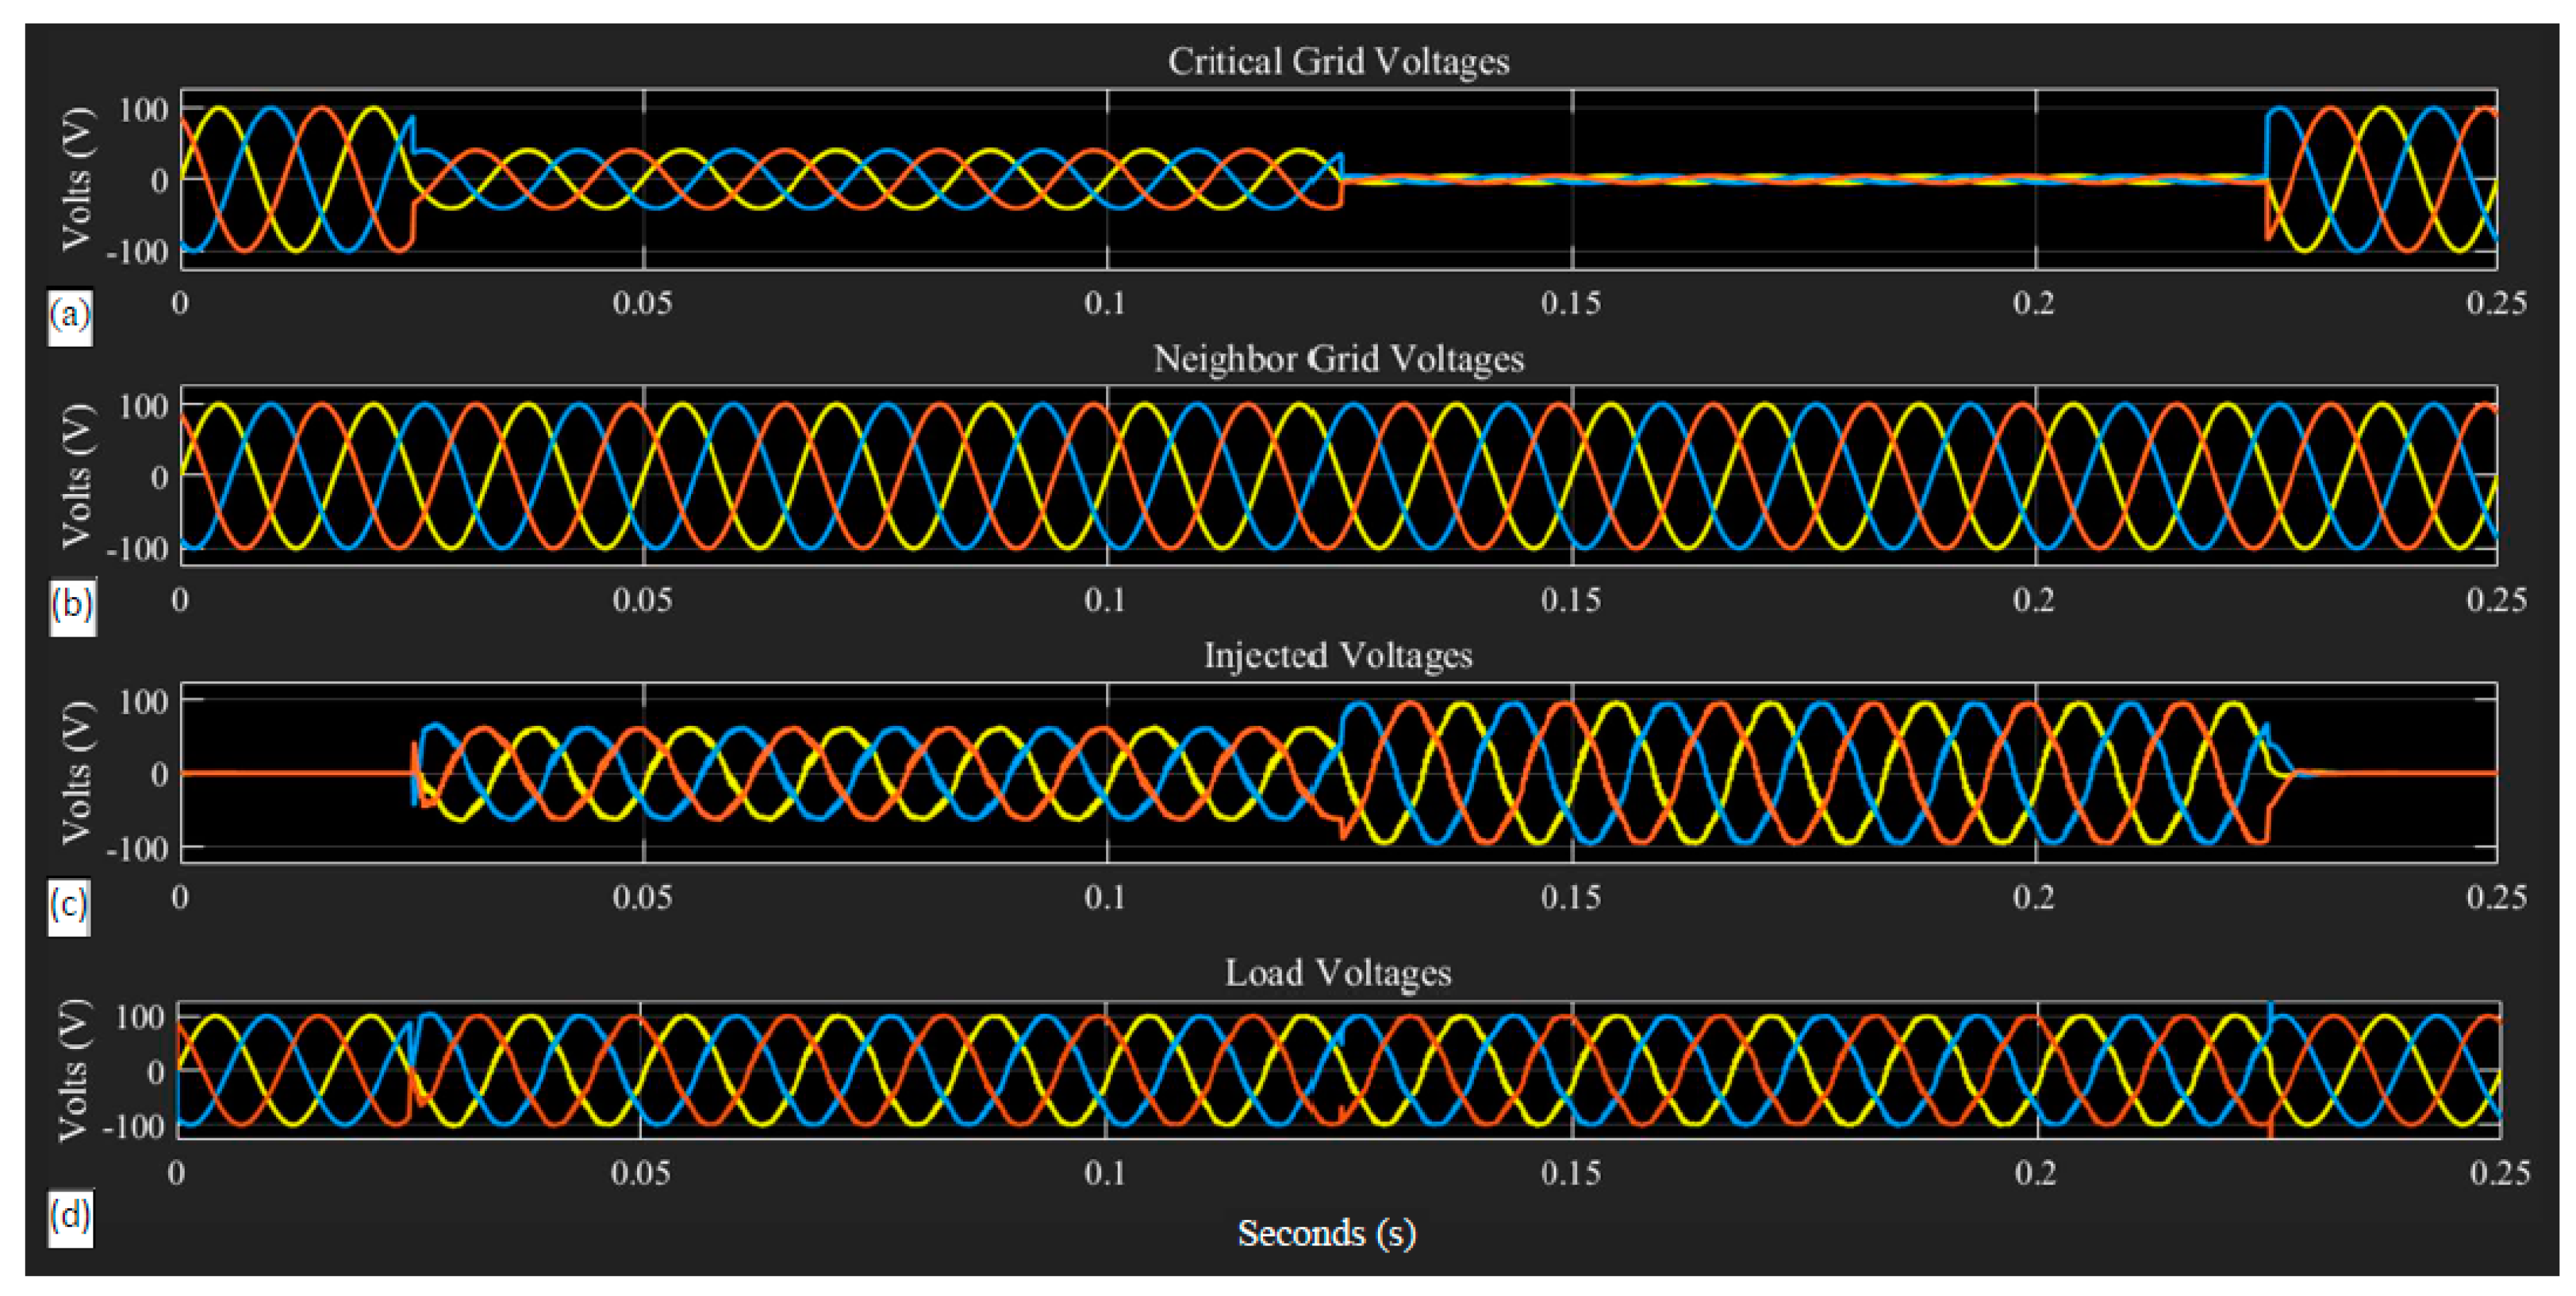Click Volts (V) label of Load Voltages plot
2576x1296 pixels.
pos(76,1070)
